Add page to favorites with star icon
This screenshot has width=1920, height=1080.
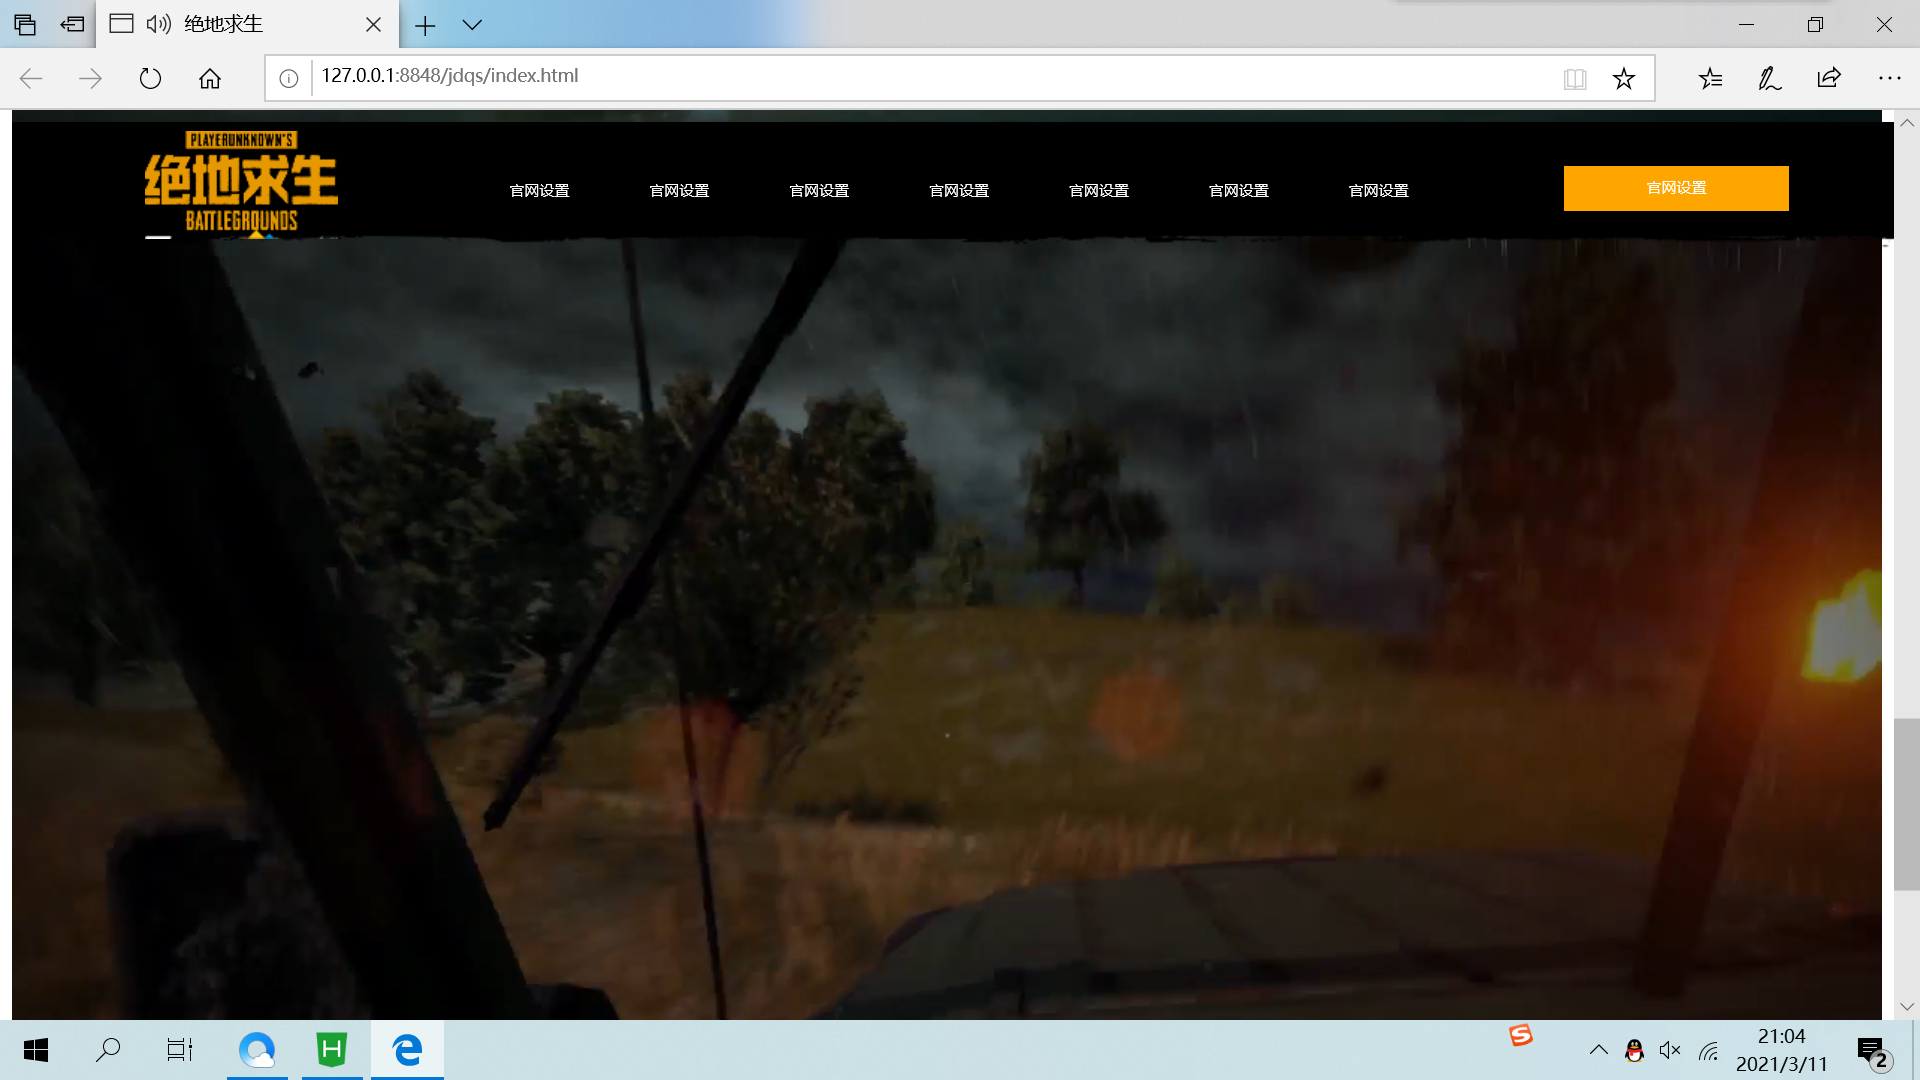[x=1623, y=78]
